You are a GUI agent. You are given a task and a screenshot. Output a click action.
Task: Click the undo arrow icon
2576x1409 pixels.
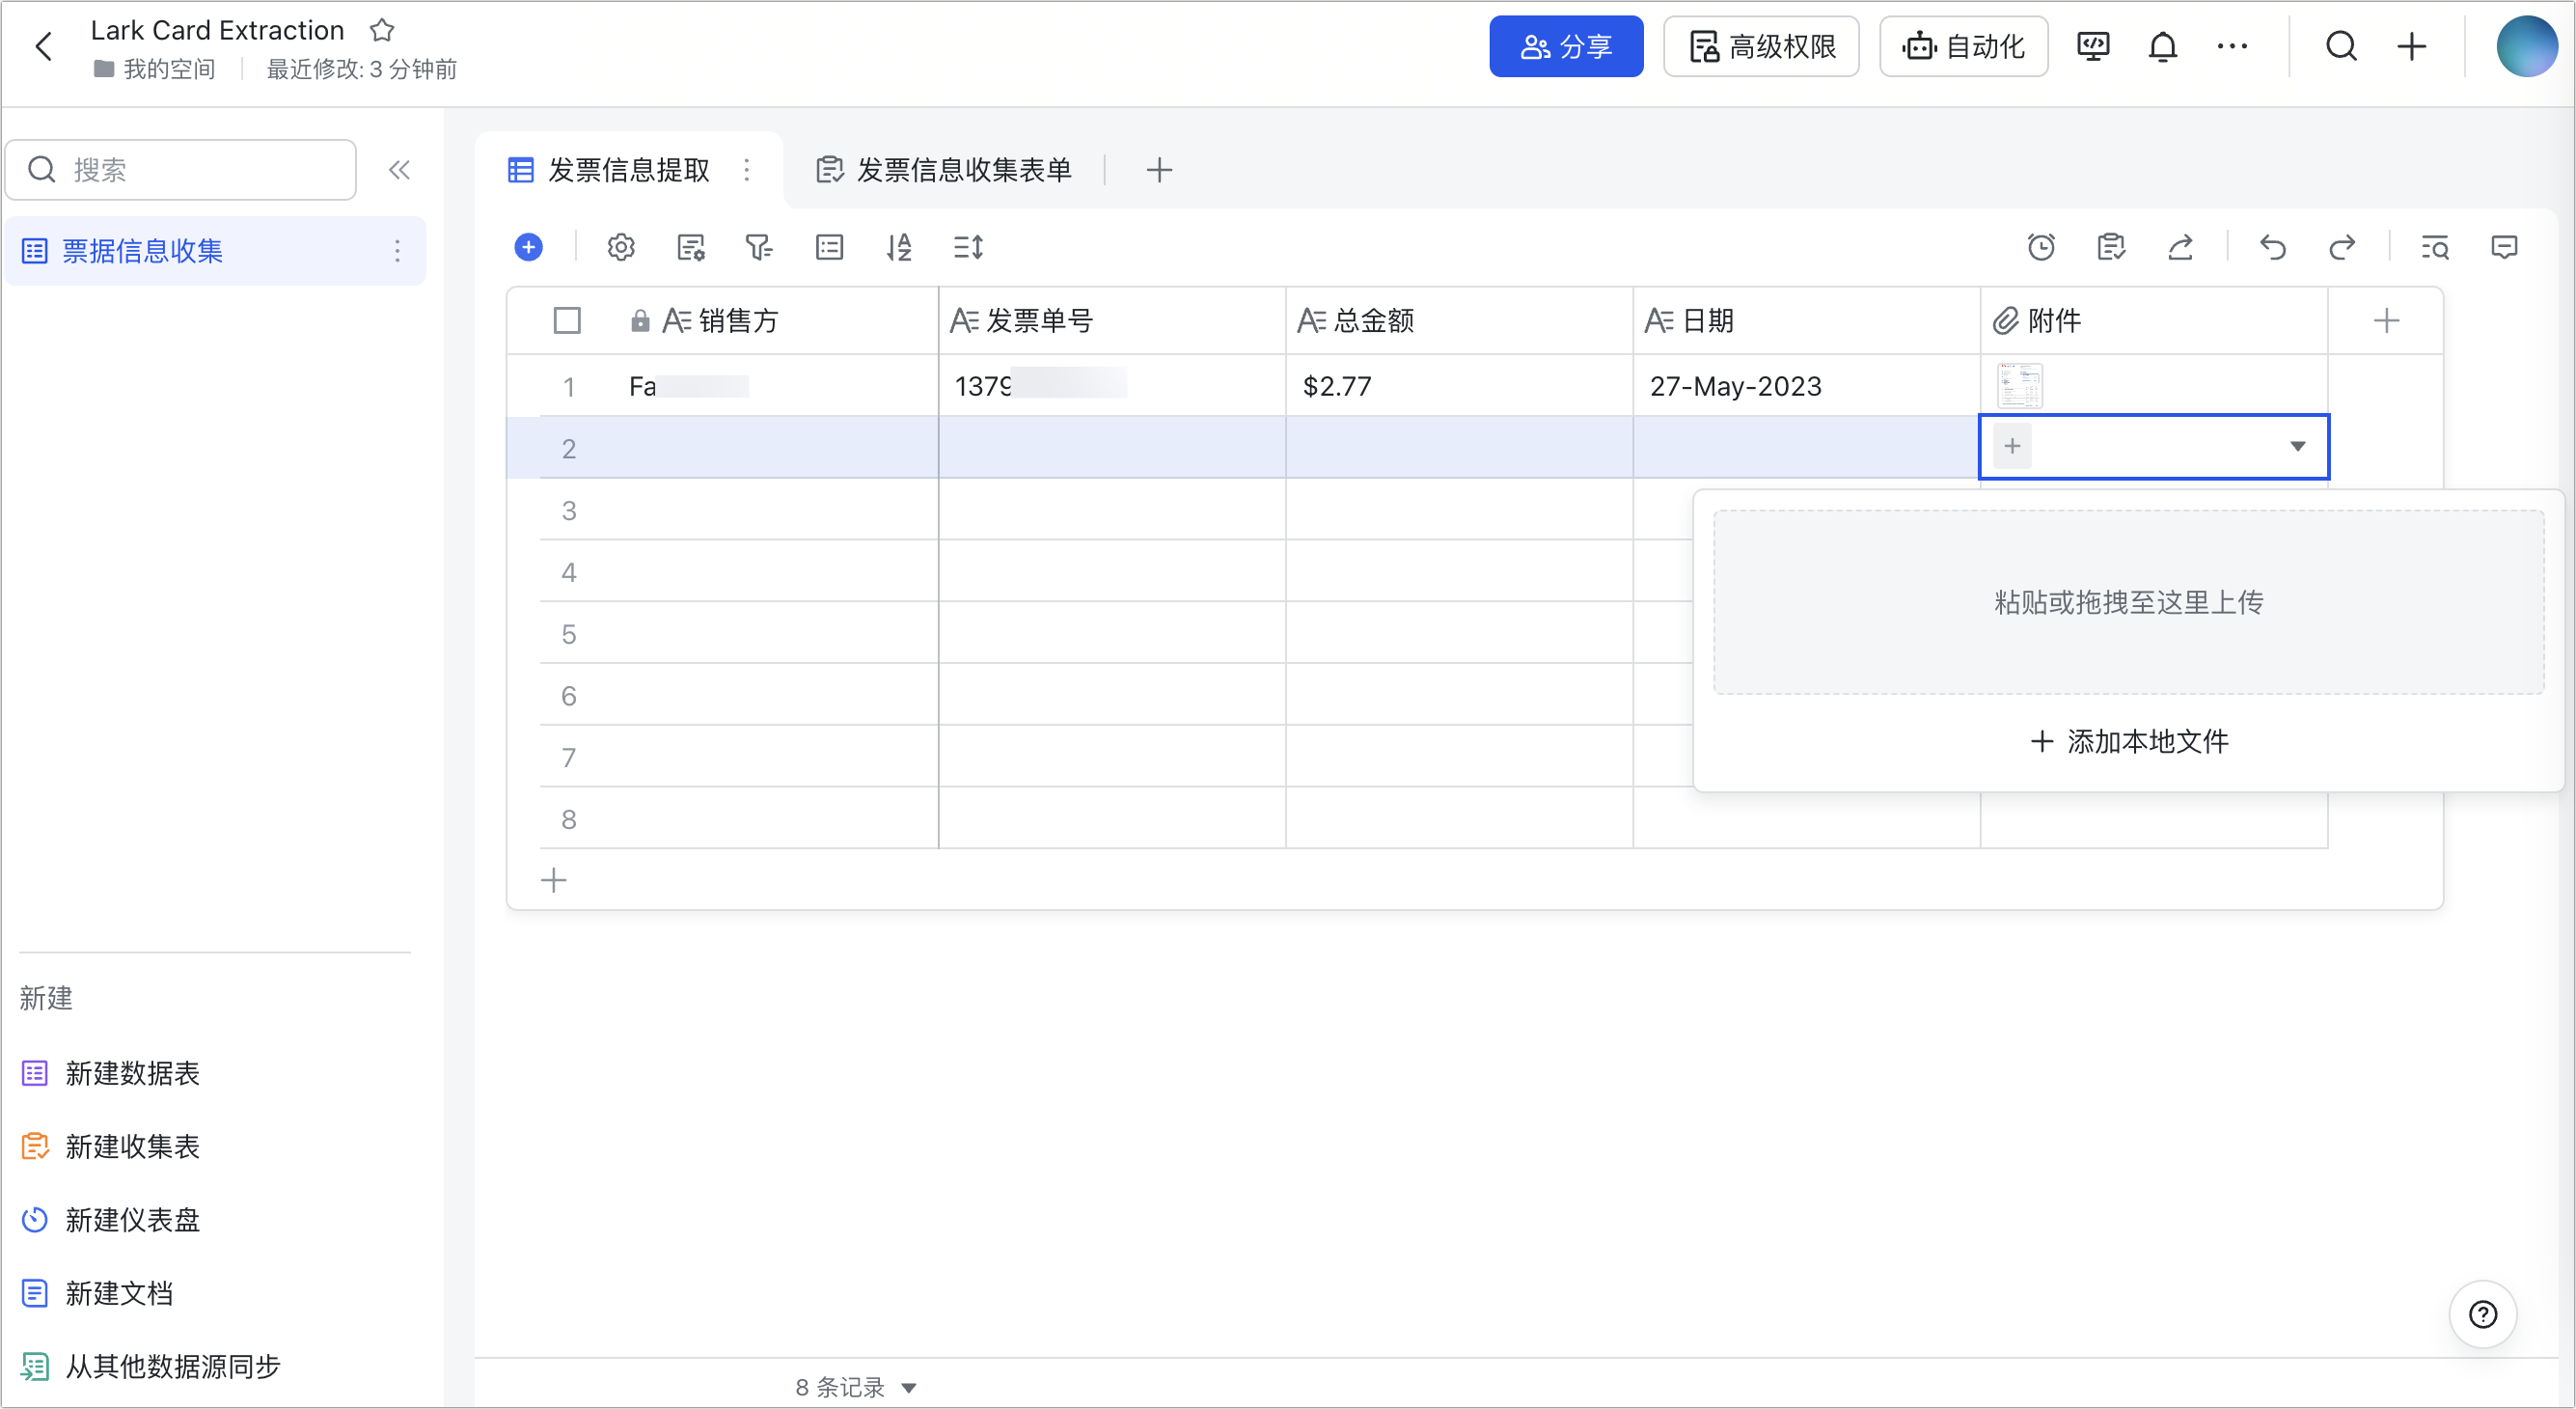pos(2272,247)
